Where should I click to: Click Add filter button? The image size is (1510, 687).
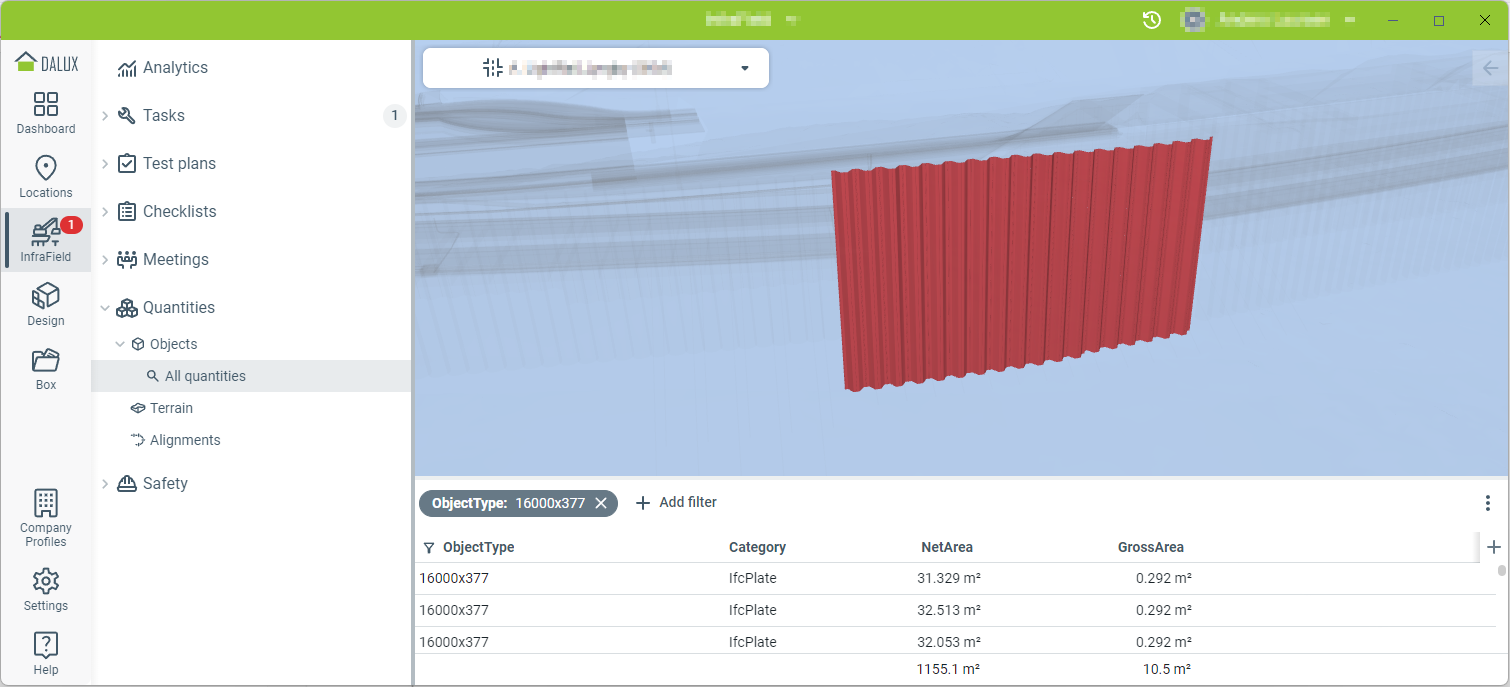point(676,503)
